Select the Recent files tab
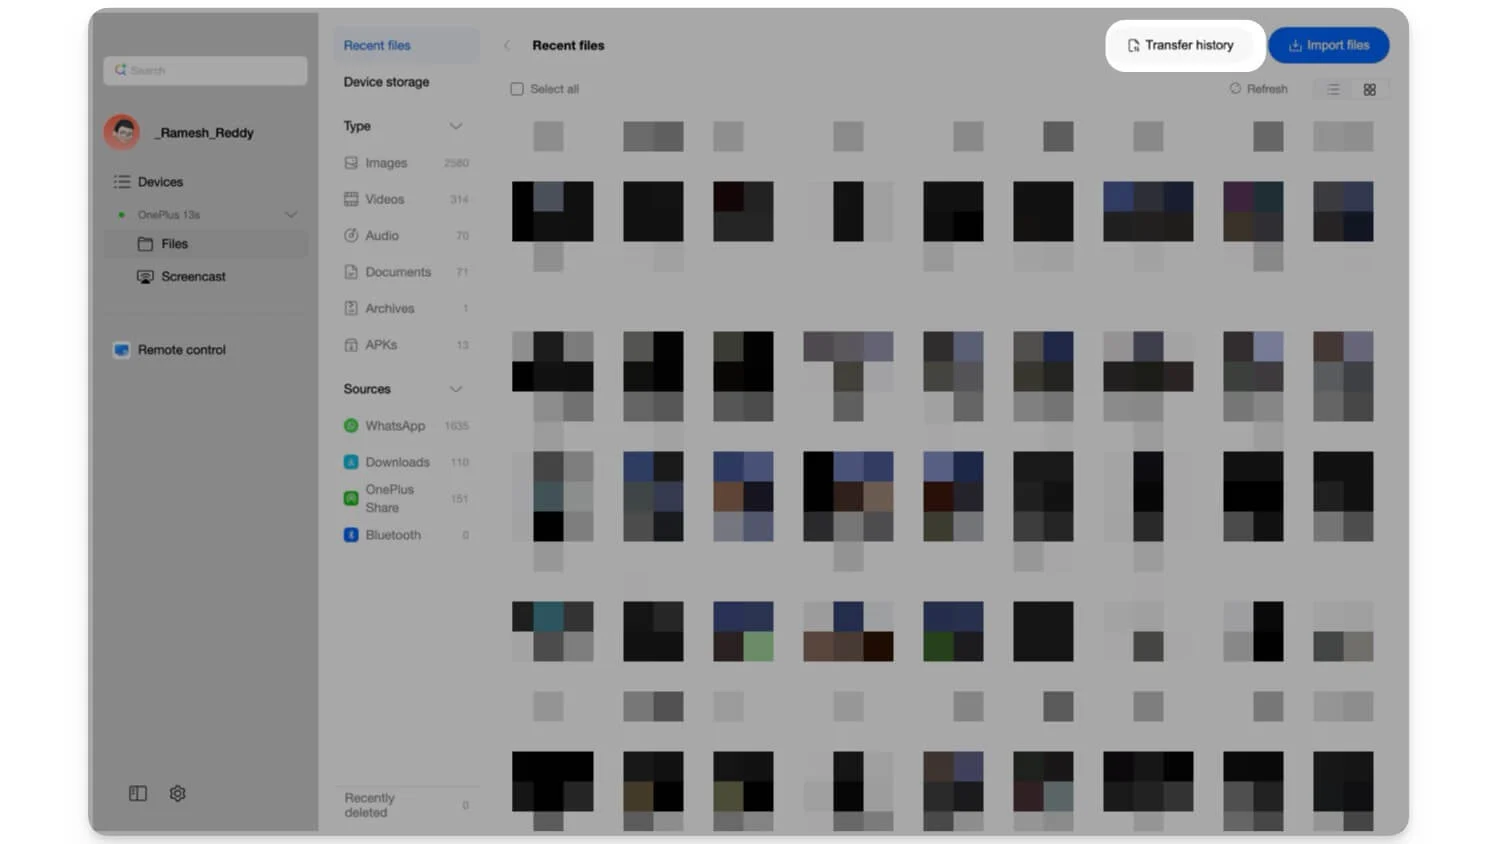The width and height of the screenshot is (1497, 844). [x=377, y=45]
